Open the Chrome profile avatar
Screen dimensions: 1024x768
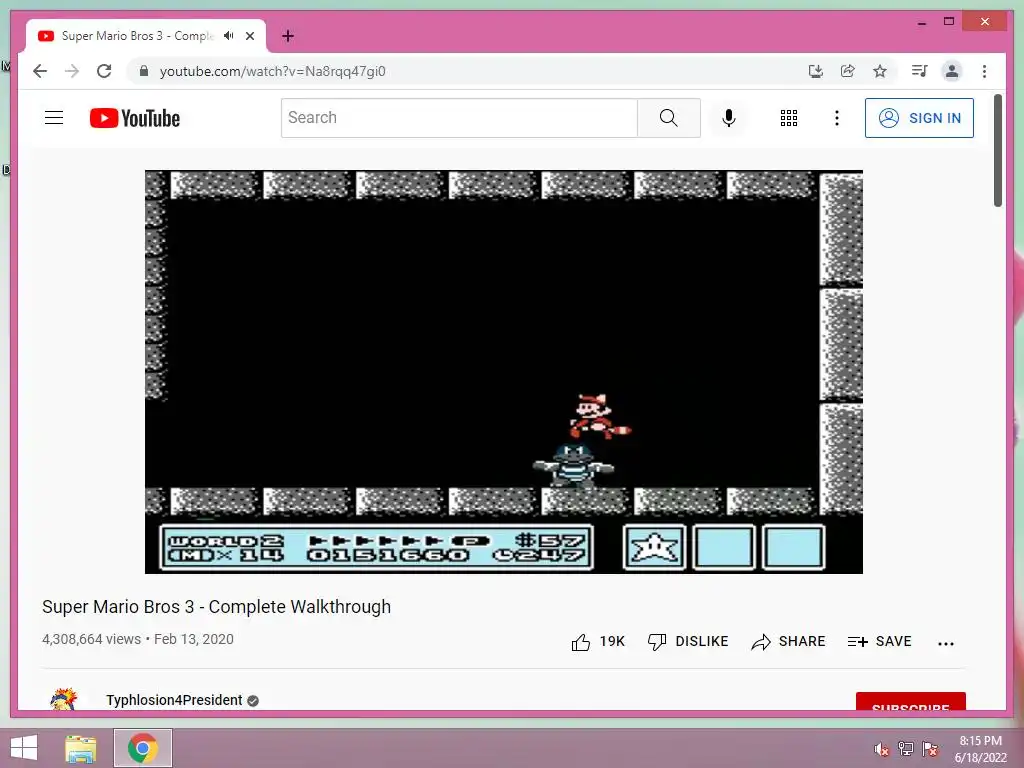[952, 71]
